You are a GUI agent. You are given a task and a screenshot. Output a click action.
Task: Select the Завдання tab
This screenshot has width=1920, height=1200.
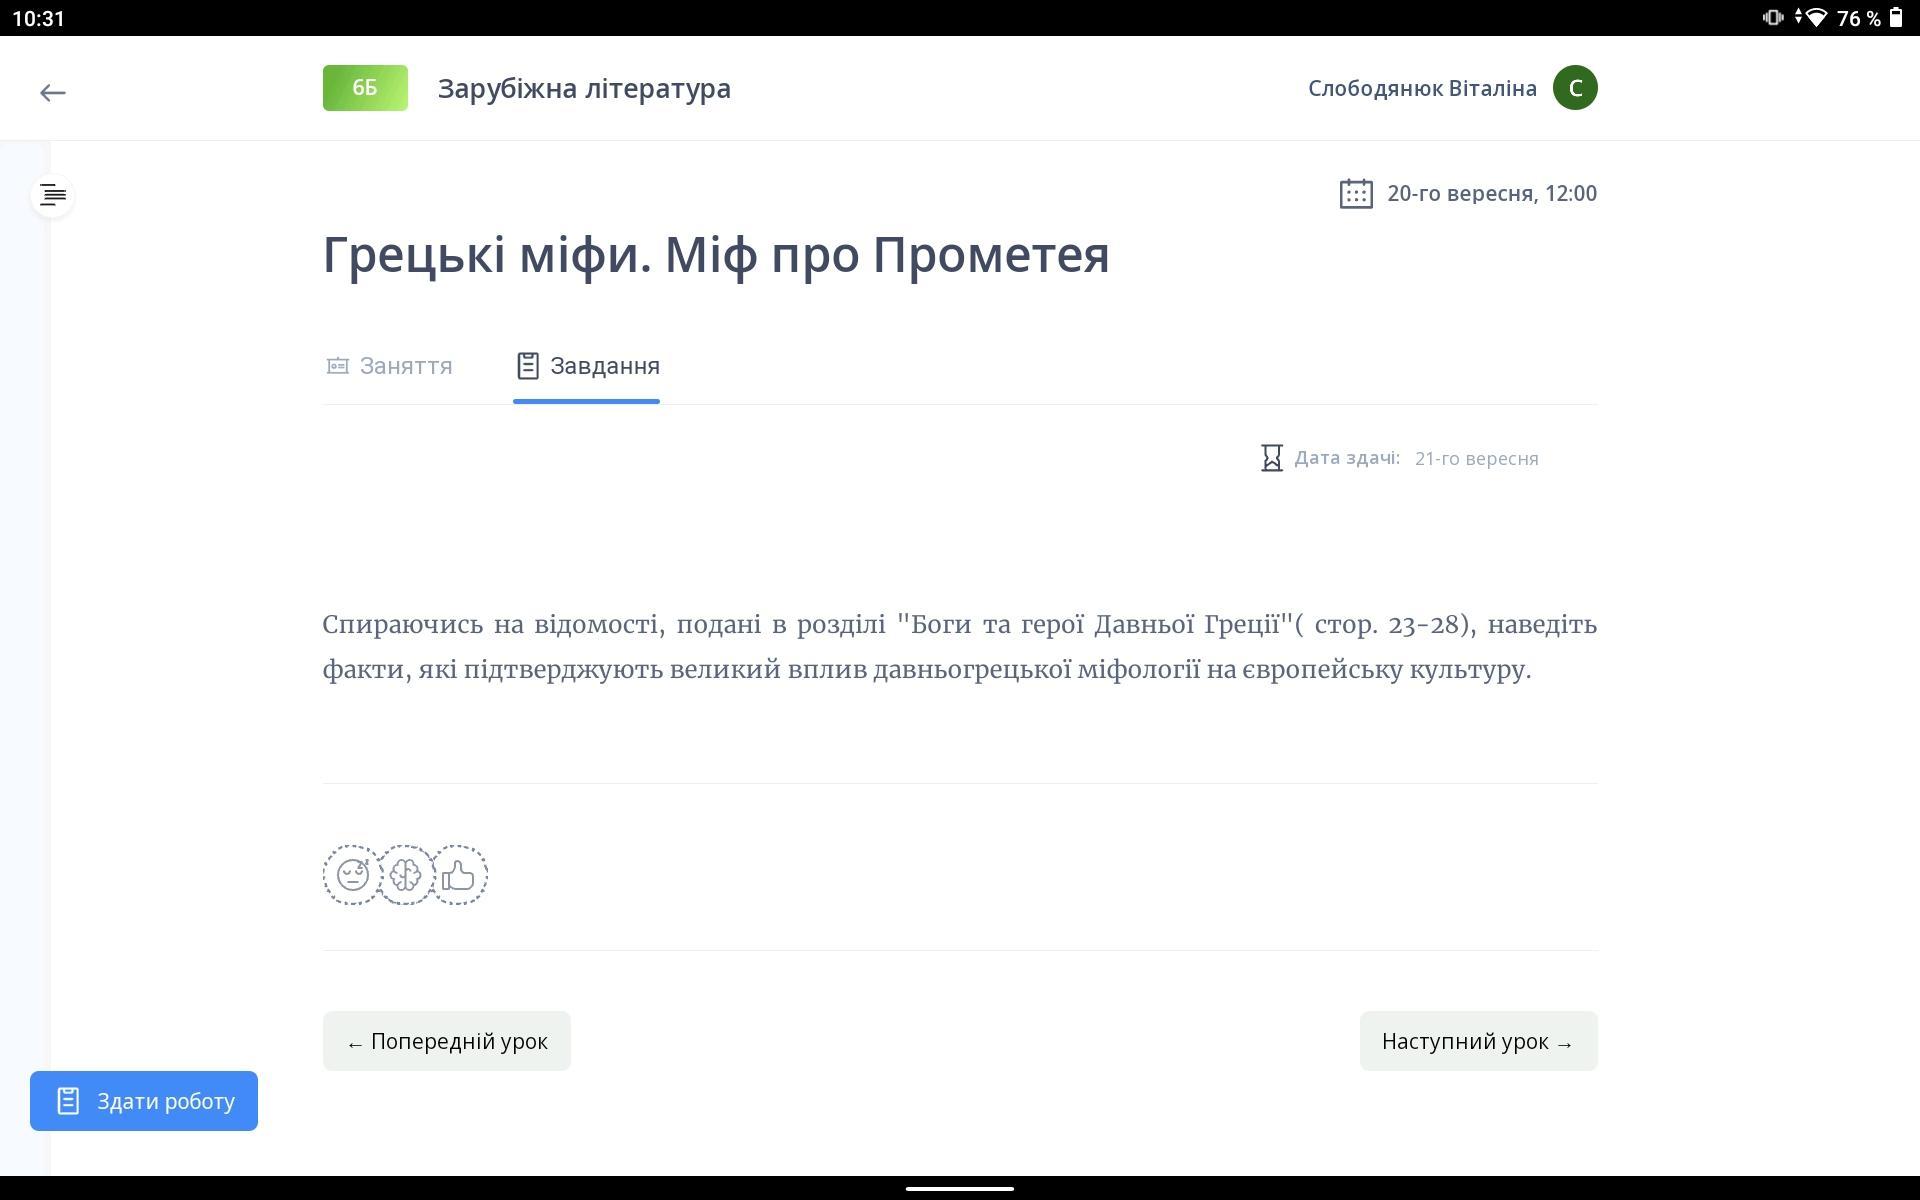(587, 366)
